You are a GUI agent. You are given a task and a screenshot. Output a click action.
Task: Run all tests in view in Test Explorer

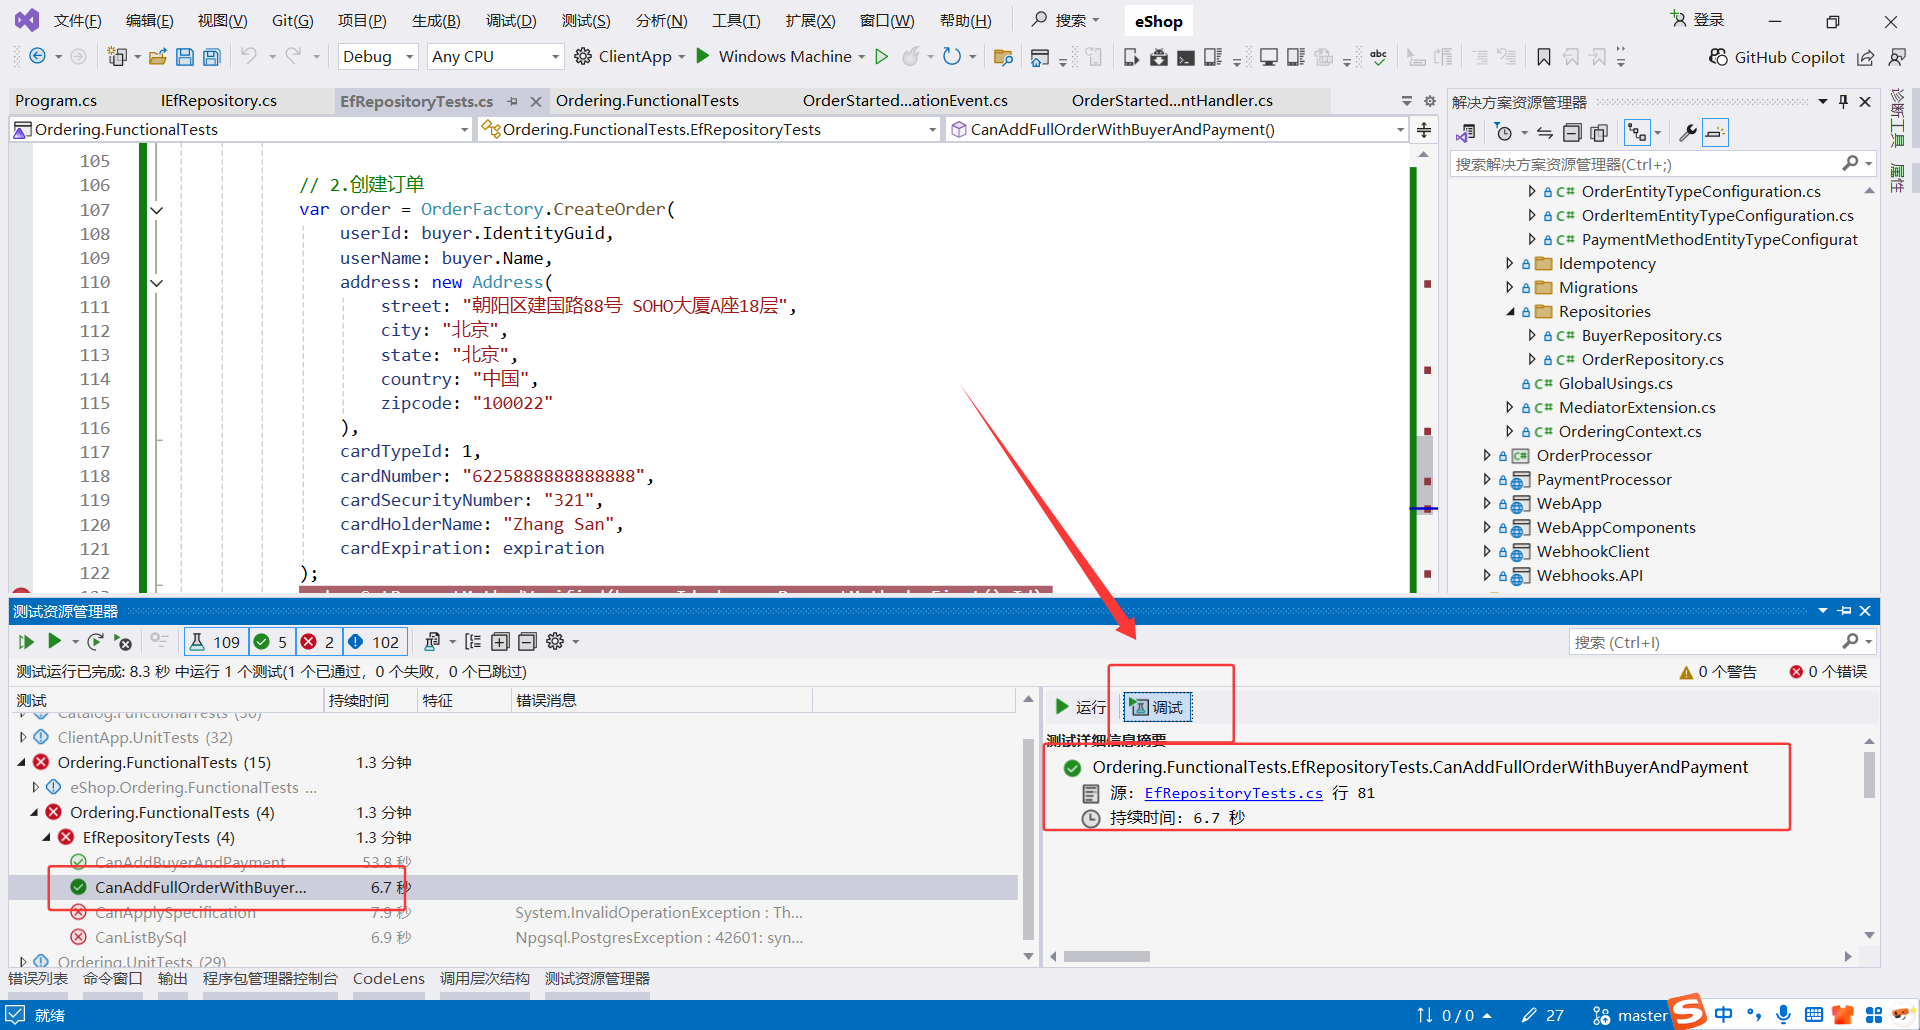[x=26, y=642]
